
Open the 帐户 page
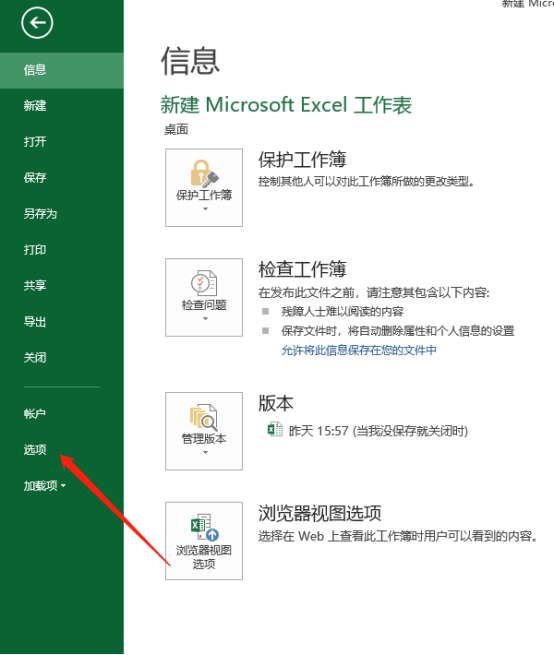coord(35,414)
